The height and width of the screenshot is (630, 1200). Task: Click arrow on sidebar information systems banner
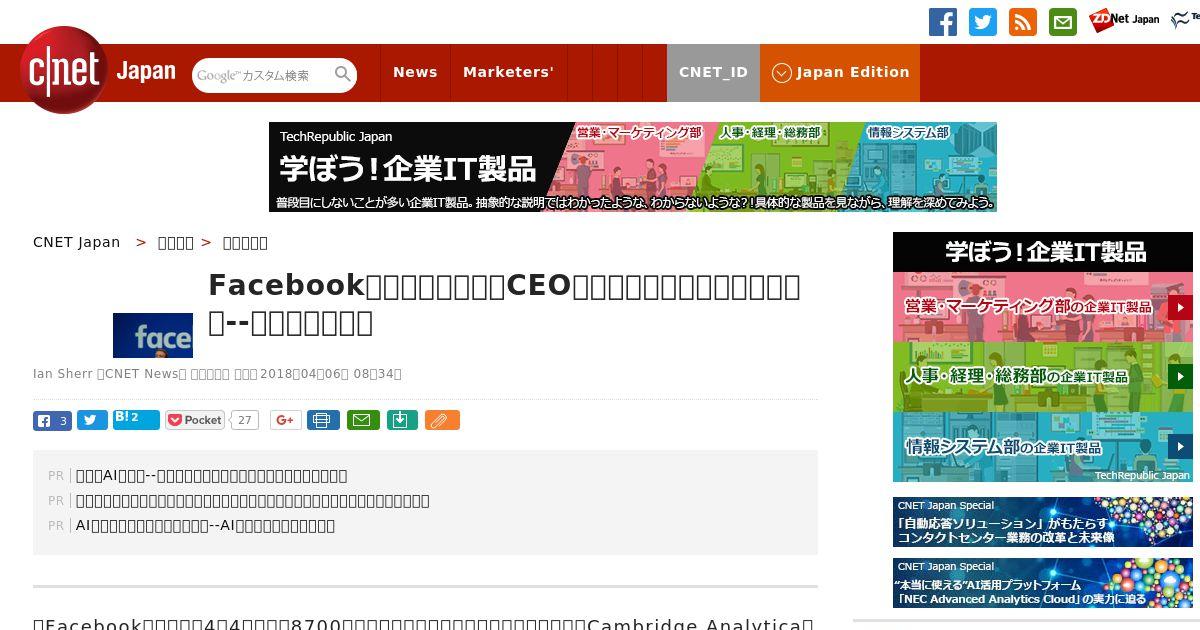1180,446
